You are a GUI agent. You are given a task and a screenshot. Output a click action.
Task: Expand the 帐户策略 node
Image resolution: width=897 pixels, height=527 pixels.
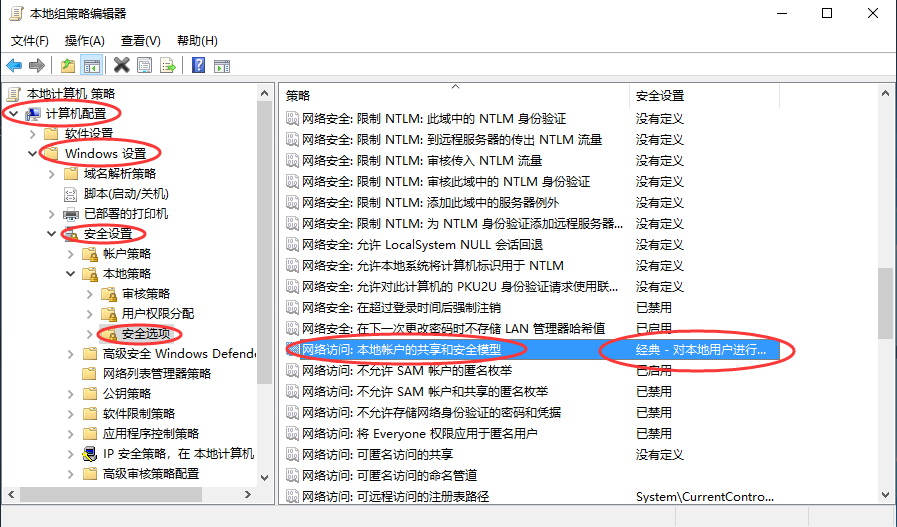tap(70, 254)
